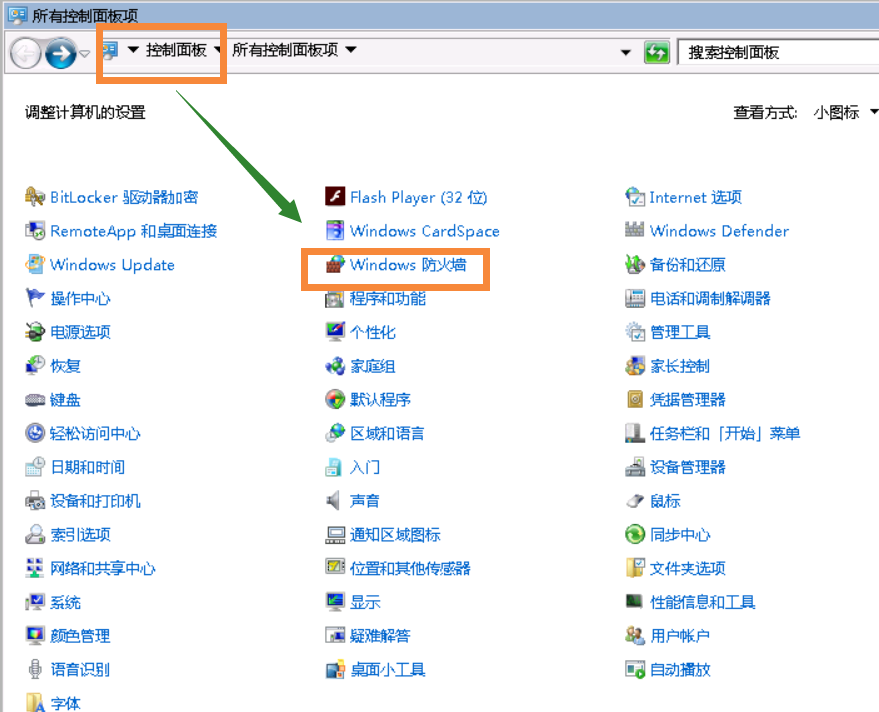Screen dimensions: 879x712
Task: Open the 字体 link
Action: click(x=65, y=703)
